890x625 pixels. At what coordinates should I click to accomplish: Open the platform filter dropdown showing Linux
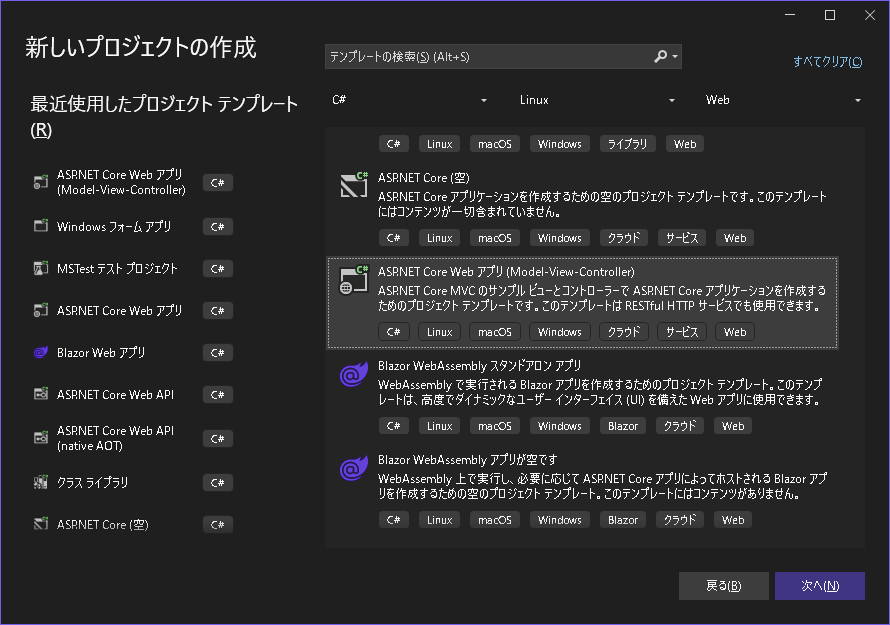click(x=597, y=100)
